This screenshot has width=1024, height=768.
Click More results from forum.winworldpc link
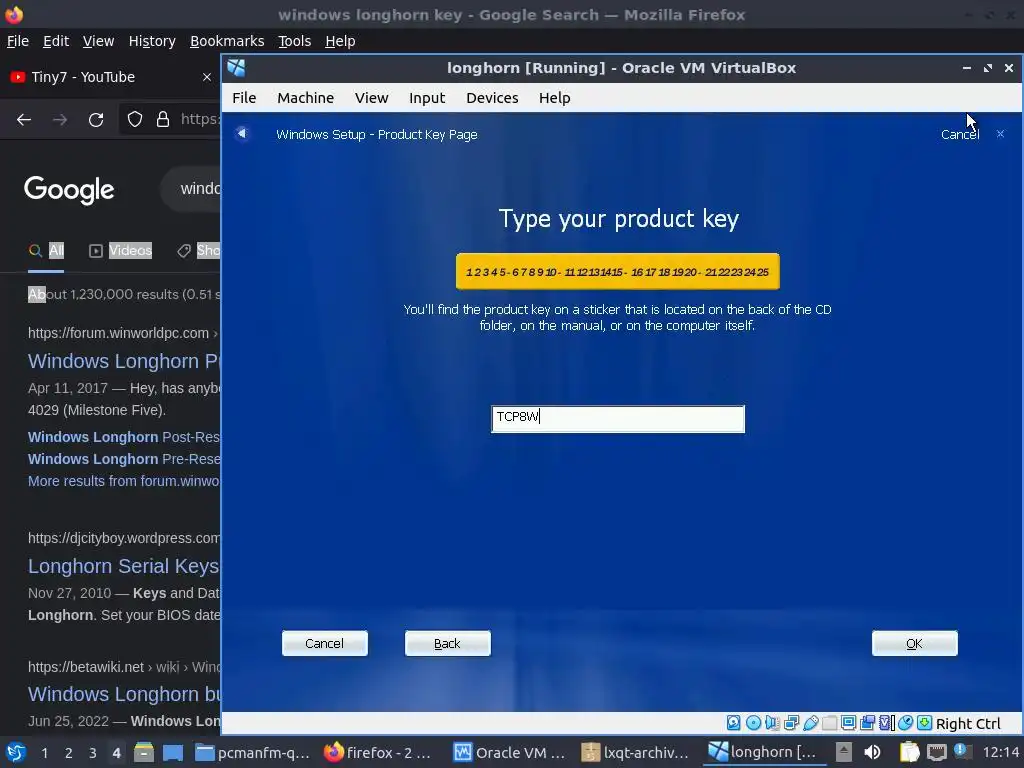coord(124,481)
